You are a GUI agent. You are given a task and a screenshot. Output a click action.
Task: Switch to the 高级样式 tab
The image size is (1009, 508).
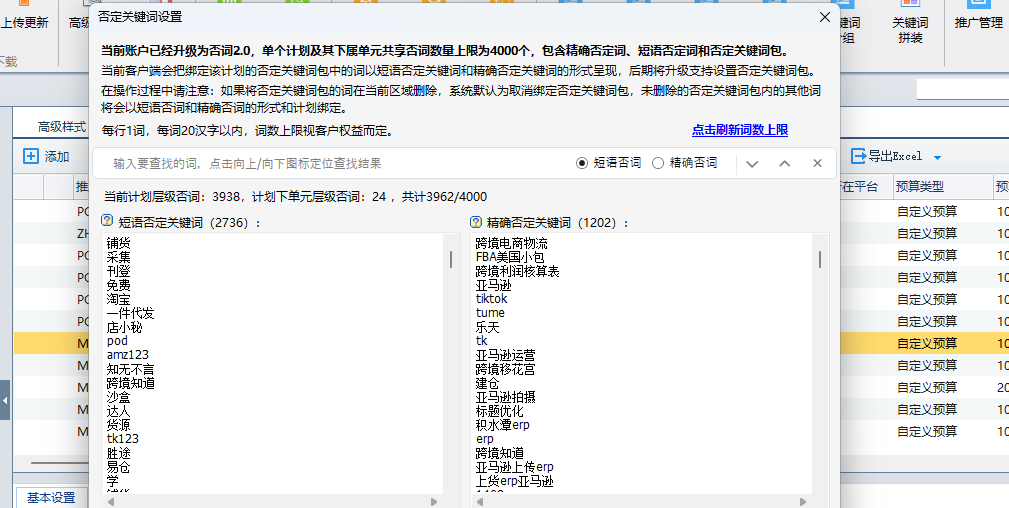click(x=62, y=127)
